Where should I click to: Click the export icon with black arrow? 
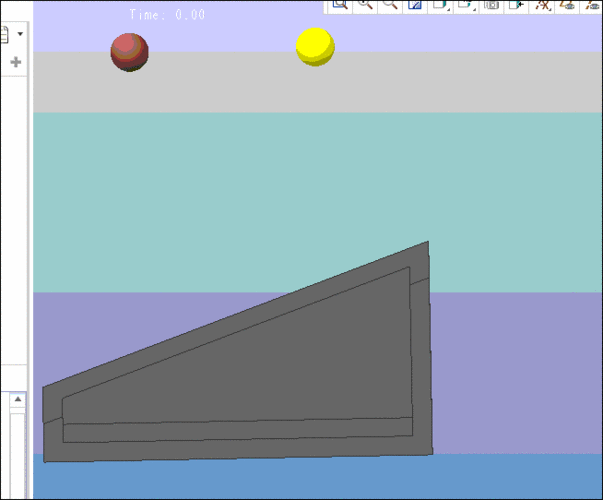(516, 5)
